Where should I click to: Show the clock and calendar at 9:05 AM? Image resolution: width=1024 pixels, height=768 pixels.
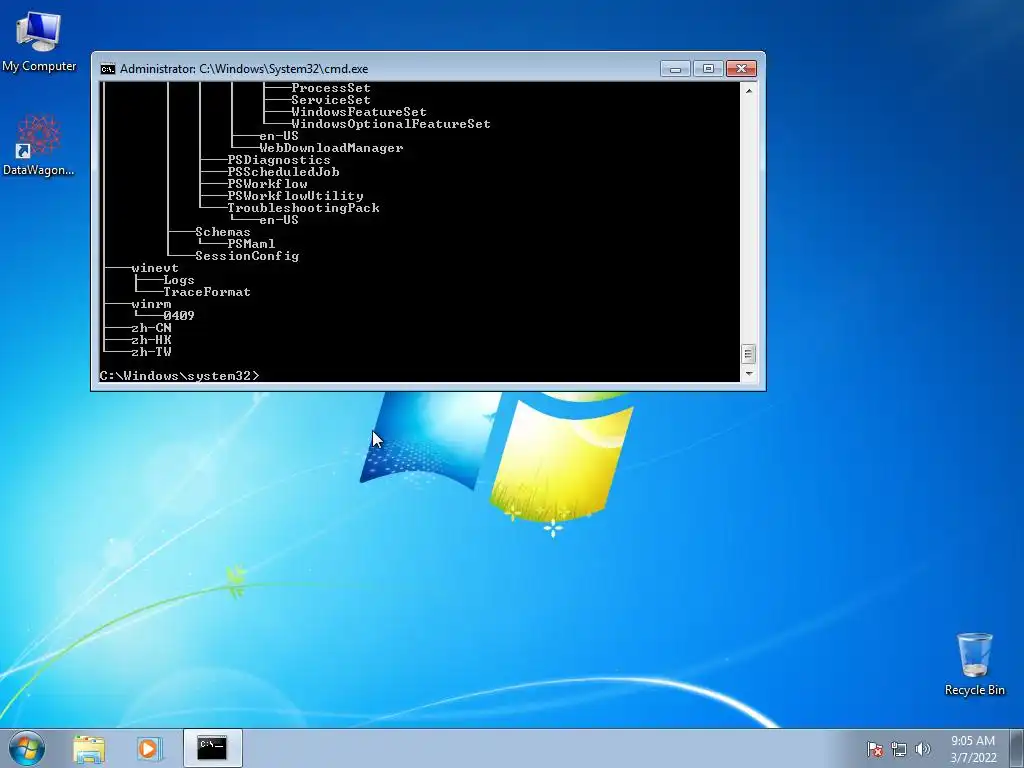point(973,749)
